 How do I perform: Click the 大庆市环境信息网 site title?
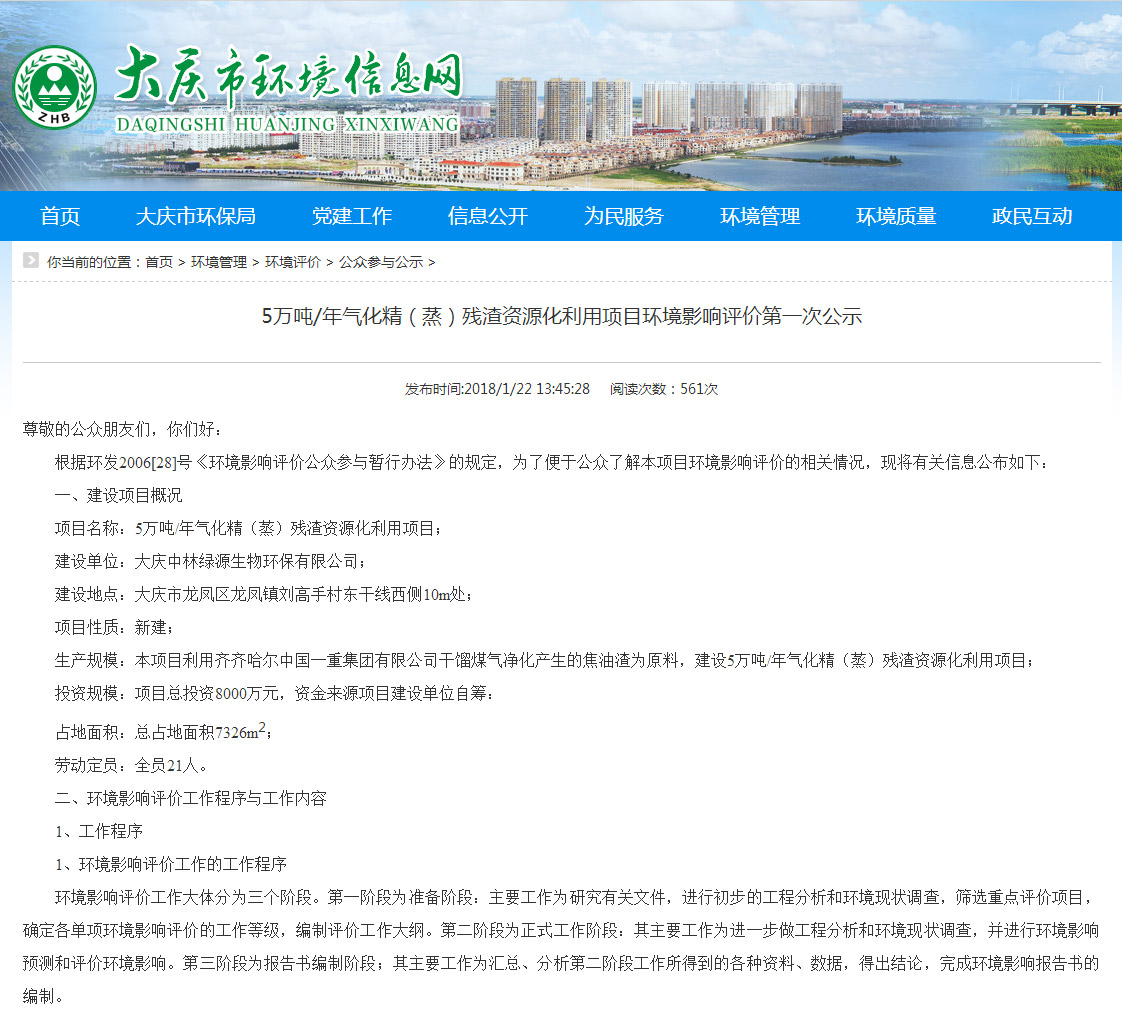[x=288, y=77]
